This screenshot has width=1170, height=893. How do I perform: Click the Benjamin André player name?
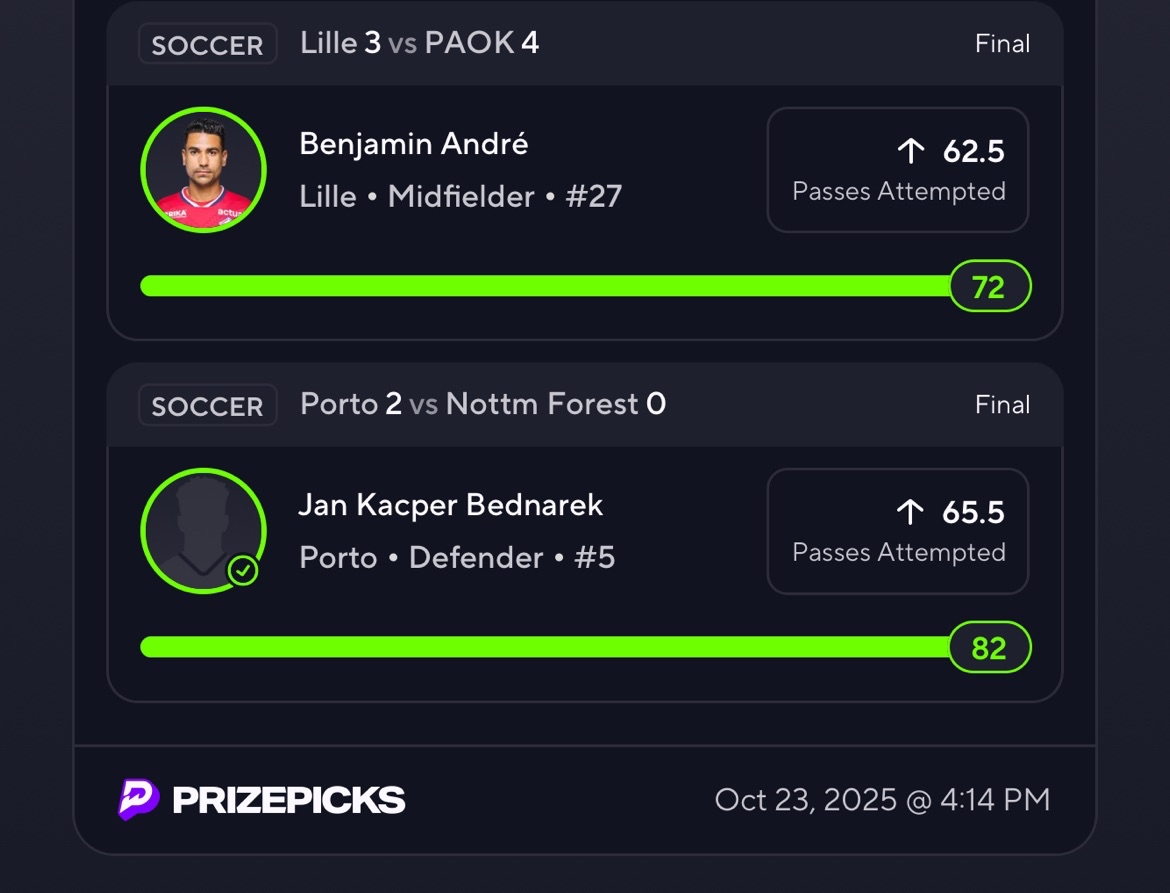pos(414,144)
